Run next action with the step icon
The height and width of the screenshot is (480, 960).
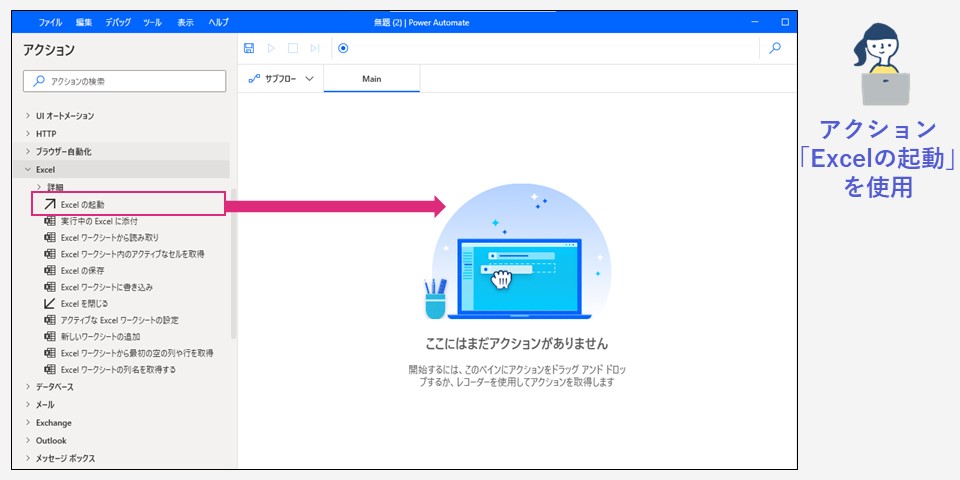click(315, 48)
